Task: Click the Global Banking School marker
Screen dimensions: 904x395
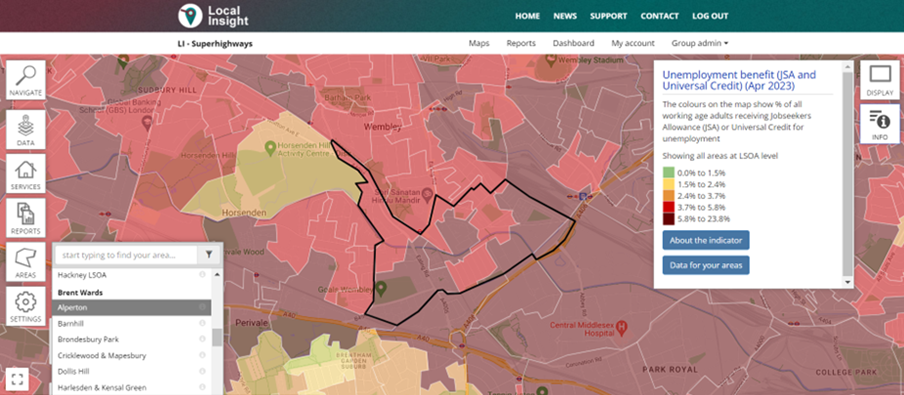Action: click(x=147, y=122)
